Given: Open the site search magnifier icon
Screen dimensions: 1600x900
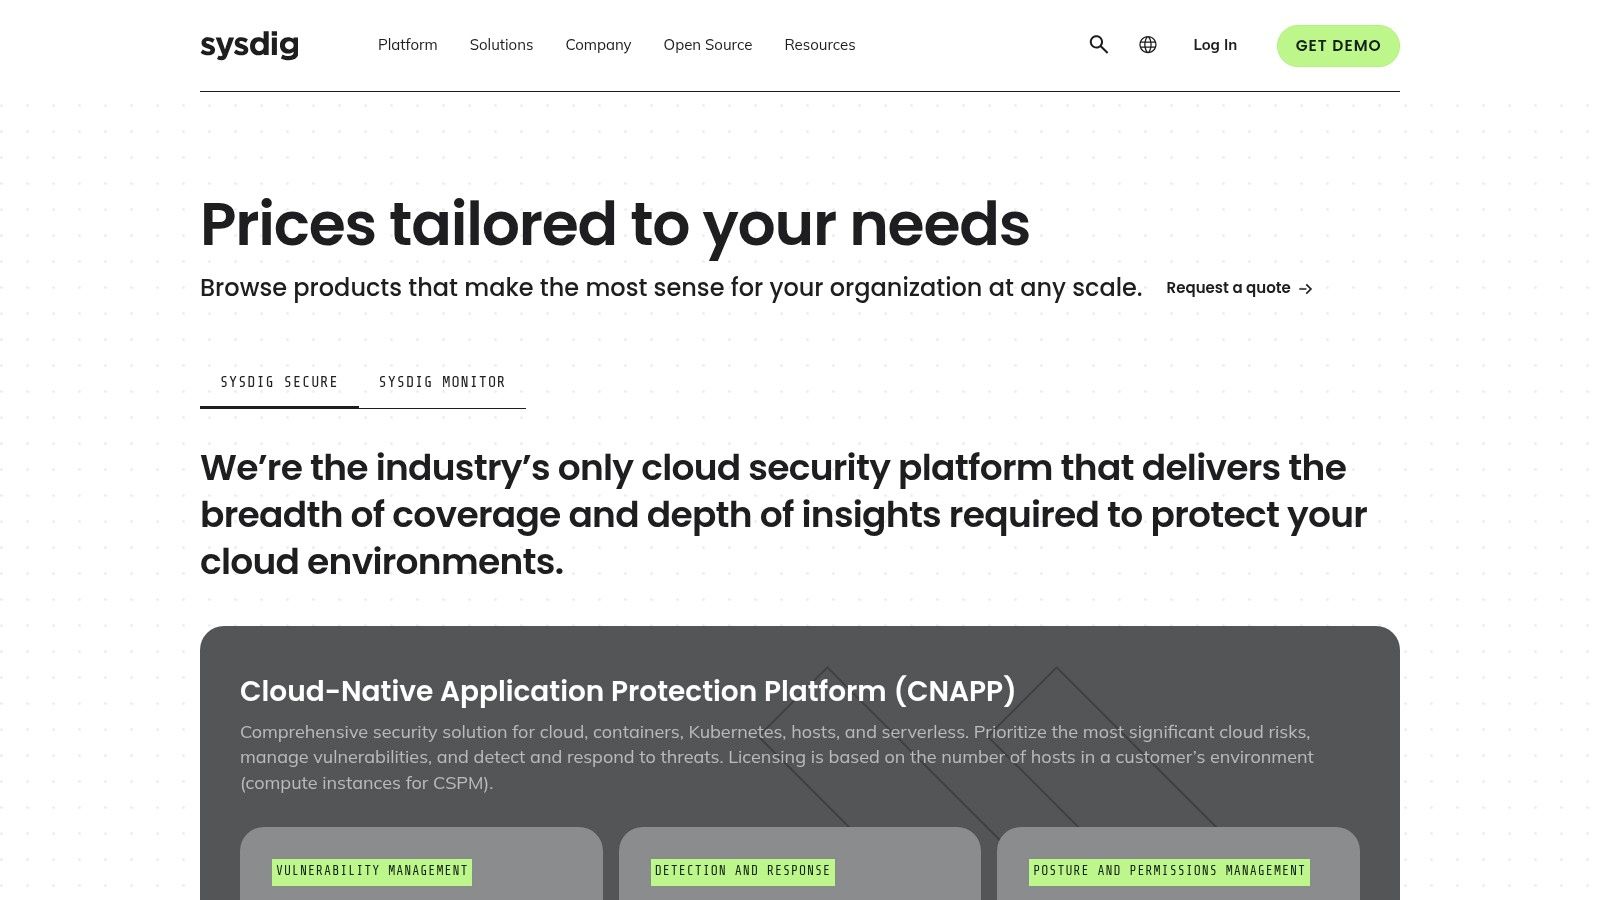Looking at the screenshot, I should pos(1098,45).
